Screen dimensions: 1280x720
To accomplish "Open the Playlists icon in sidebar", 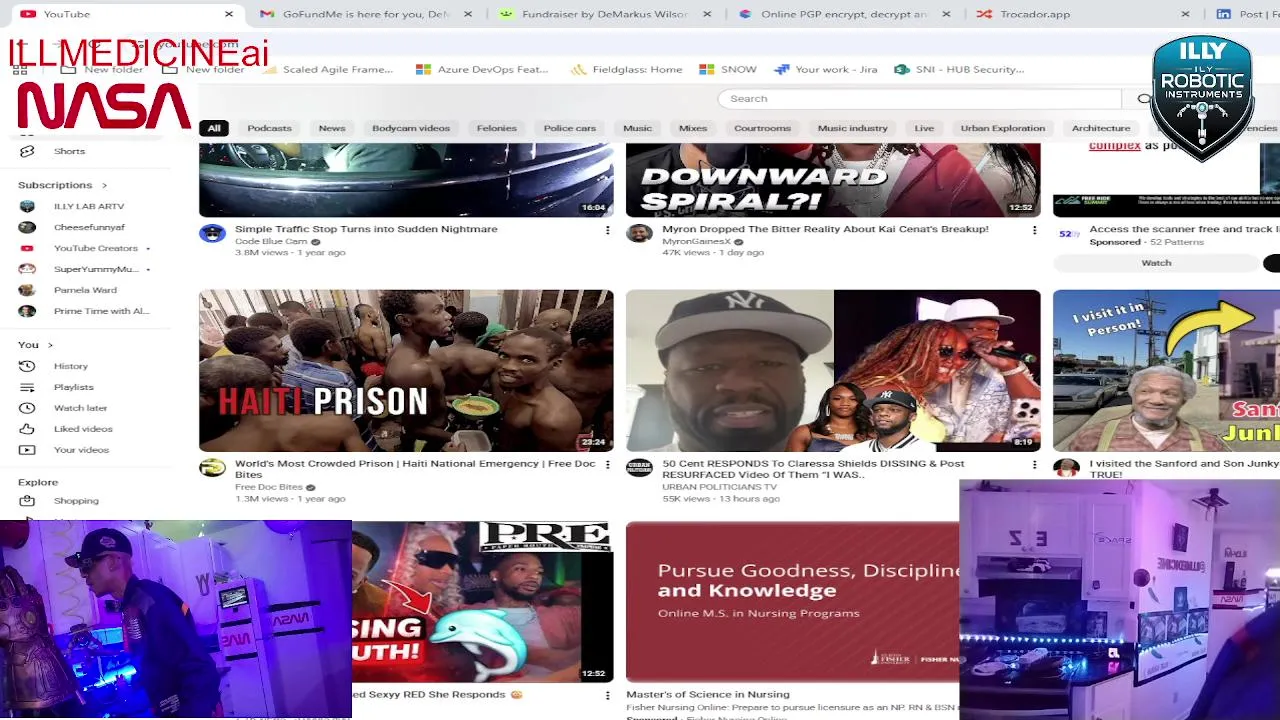I will point(27,387).
